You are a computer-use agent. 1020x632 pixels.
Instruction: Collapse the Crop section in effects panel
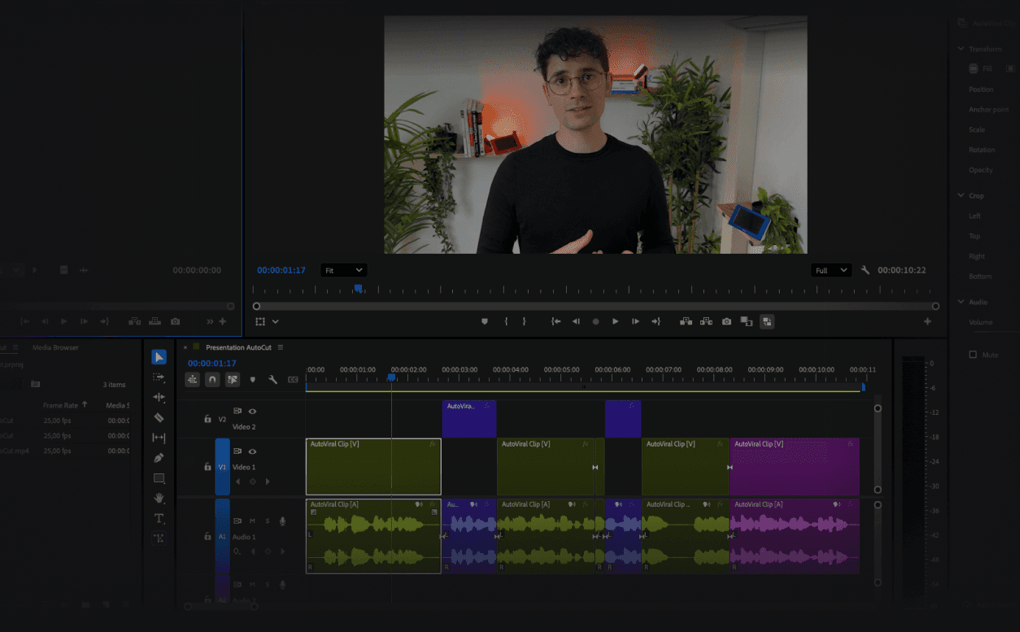click(x=961, y=196)
